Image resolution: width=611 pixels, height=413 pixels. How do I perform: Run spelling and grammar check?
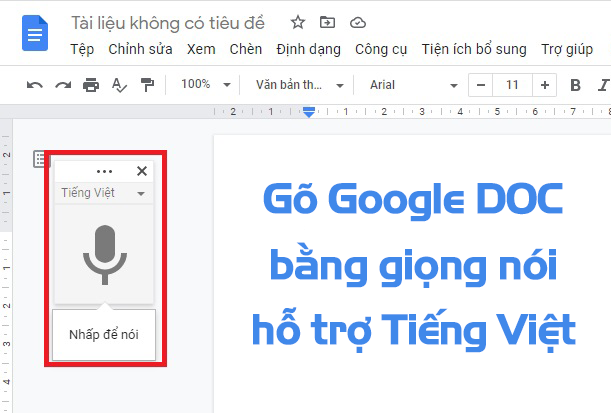point(119,85)
